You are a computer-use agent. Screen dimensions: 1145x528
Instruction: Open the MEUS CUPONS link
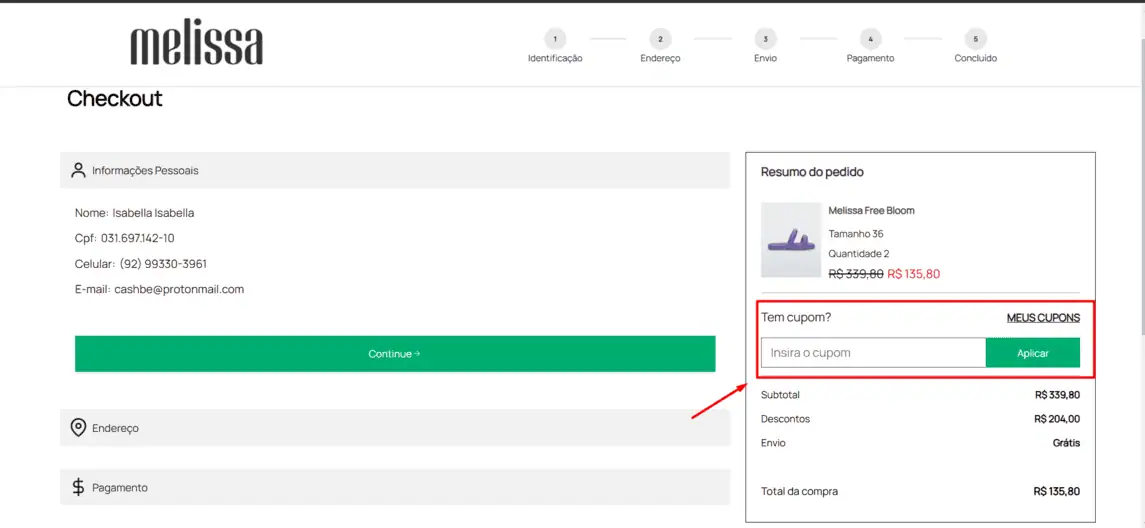pos(1043,318)
